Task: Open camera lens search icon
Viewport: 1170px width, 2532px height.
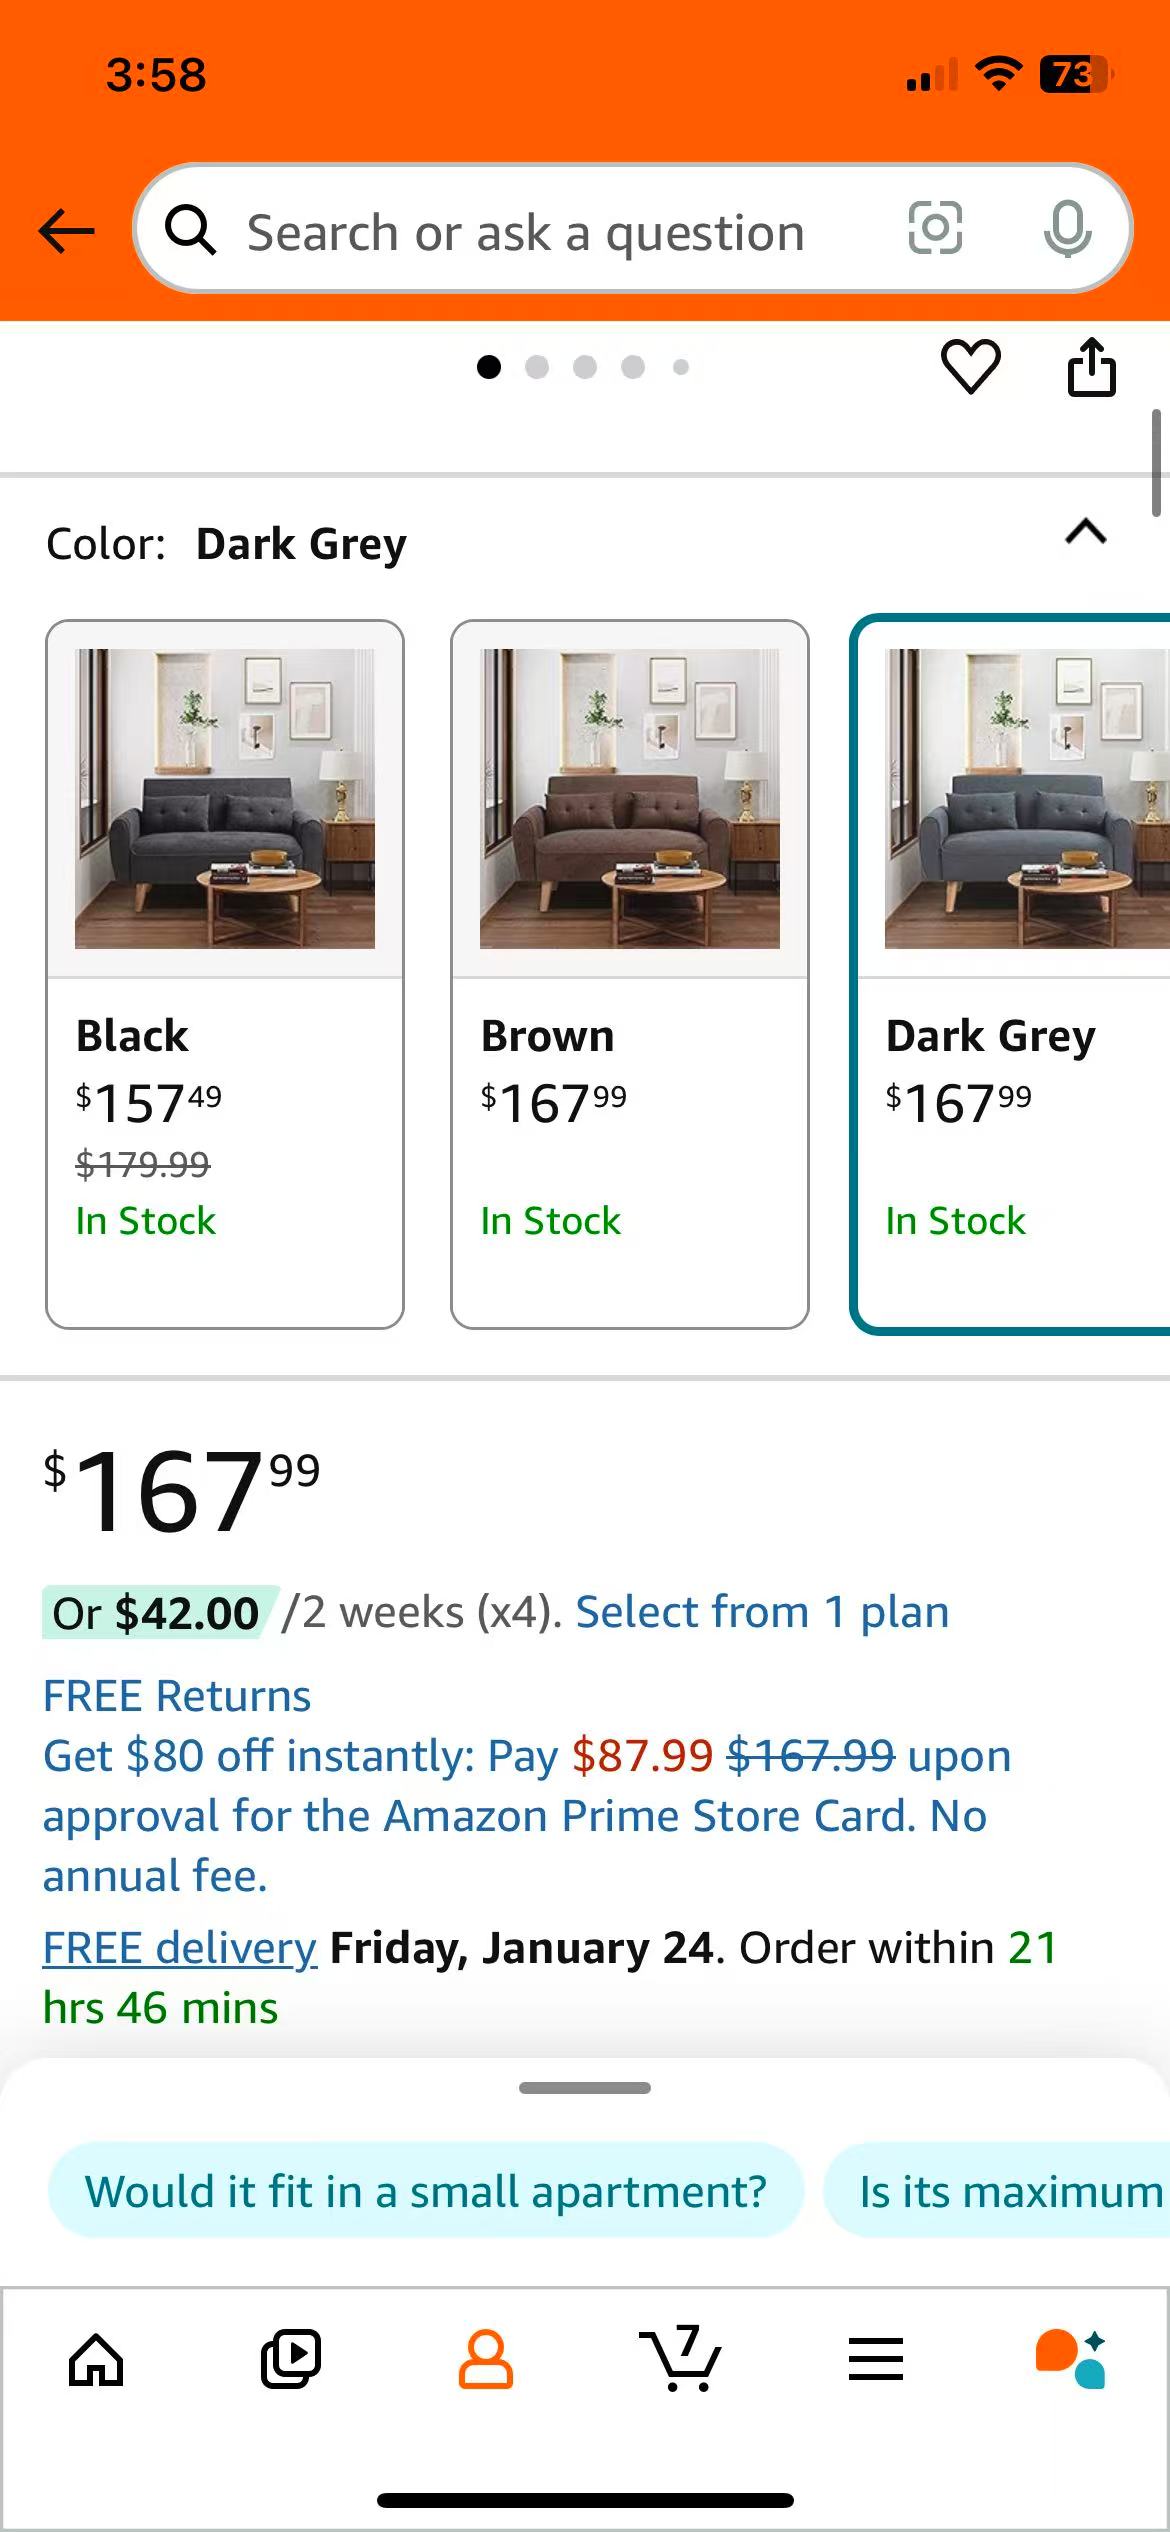Action: [935, 229]
